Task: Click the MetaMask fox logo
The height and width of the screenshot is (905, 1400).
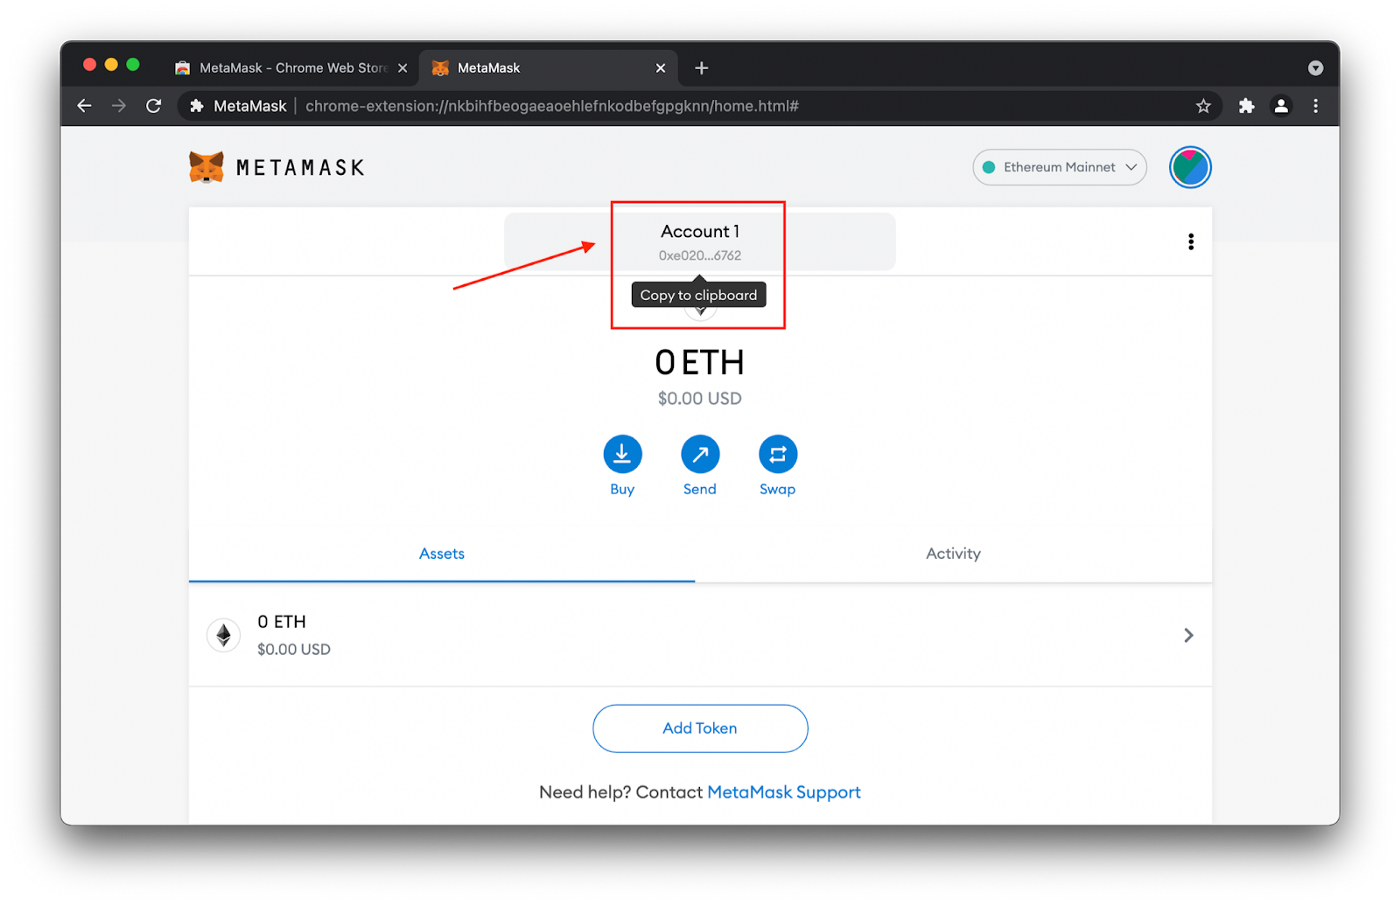Action: 206,167
